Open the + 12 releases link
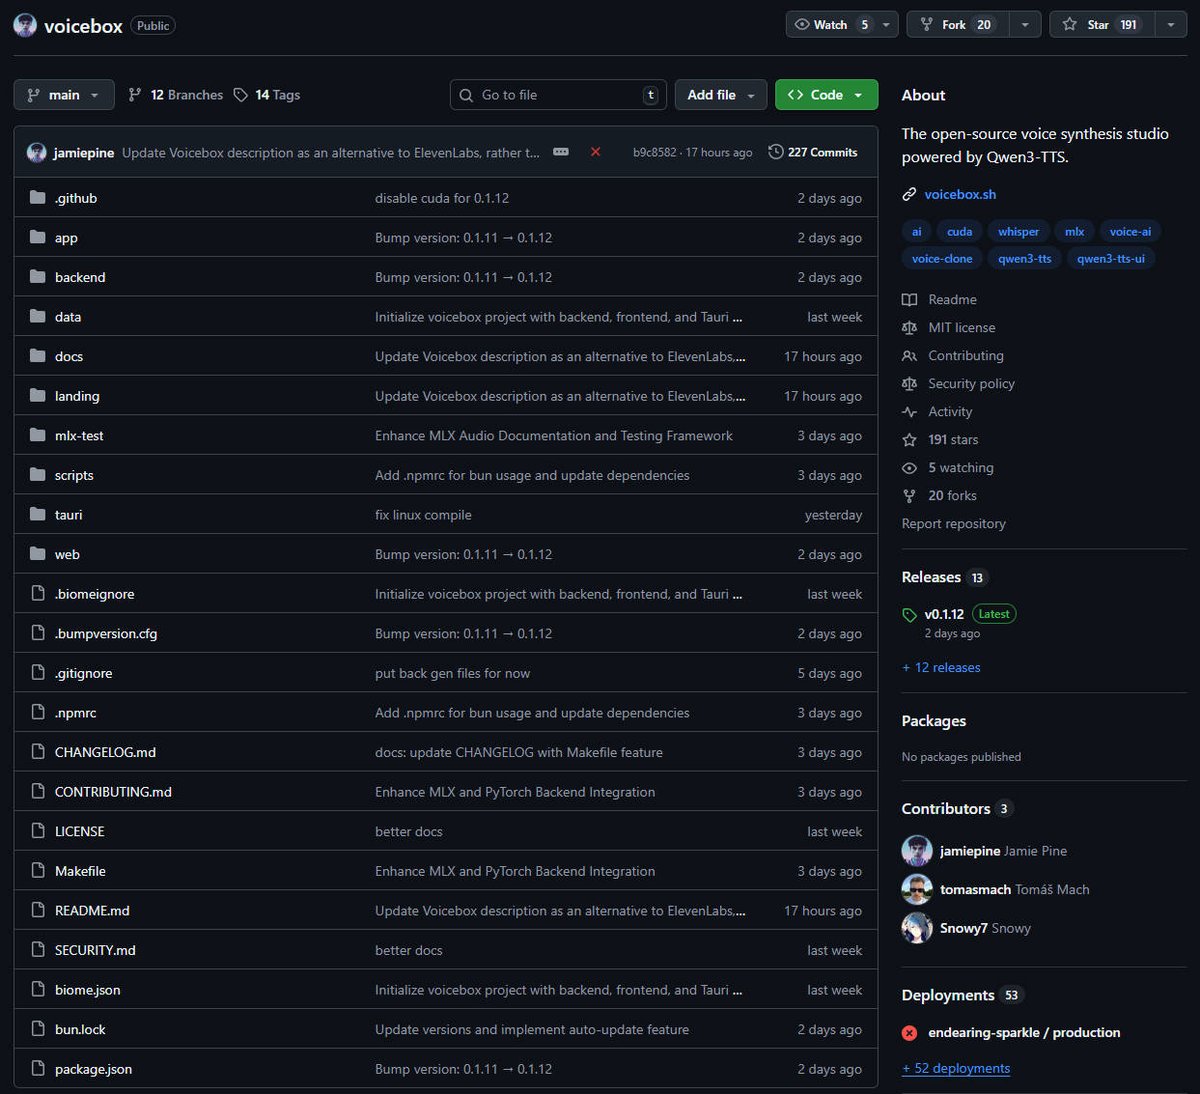Viewport: 1200px width, 1094px height. pos(941,667)
